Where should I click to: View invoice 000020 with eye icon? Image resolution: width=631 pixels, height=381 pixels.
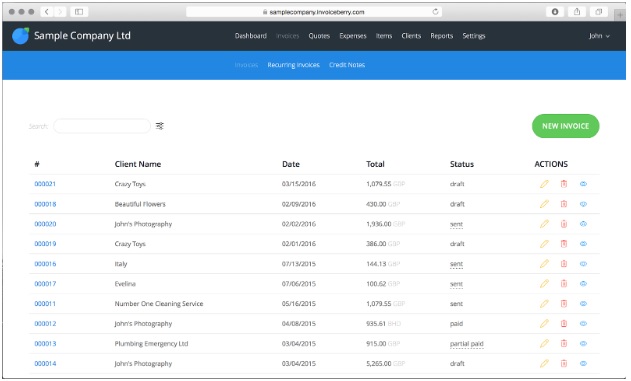(583, 224)
